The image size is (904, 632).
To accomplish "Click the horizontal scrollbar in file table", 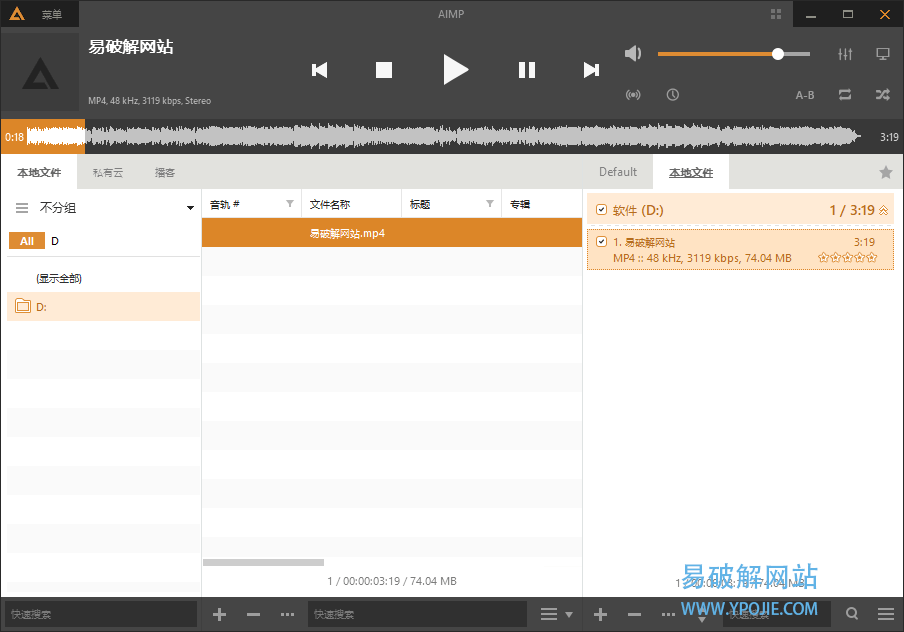I will (x=263, y=562).
